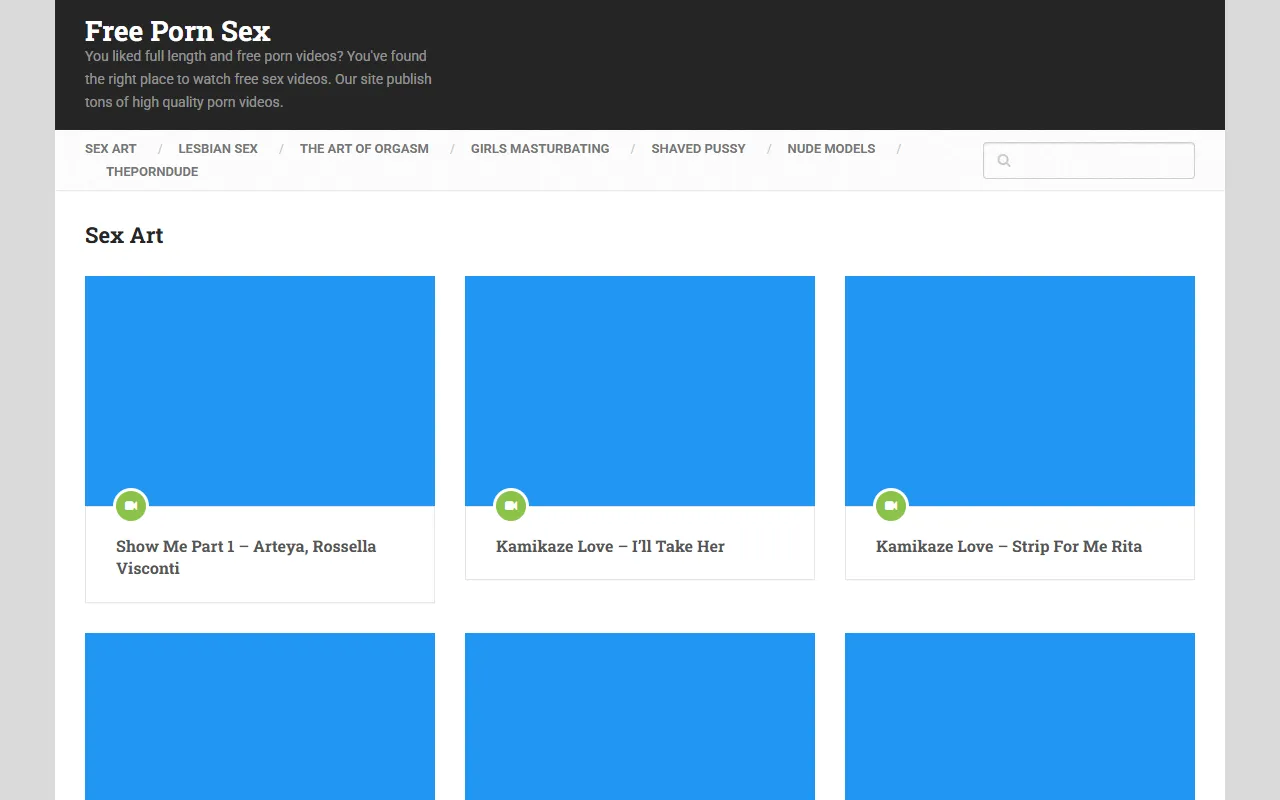Screen dimensions: 1280x800
Task: Open the Sex Art menu item
Action: click(111, 149)
